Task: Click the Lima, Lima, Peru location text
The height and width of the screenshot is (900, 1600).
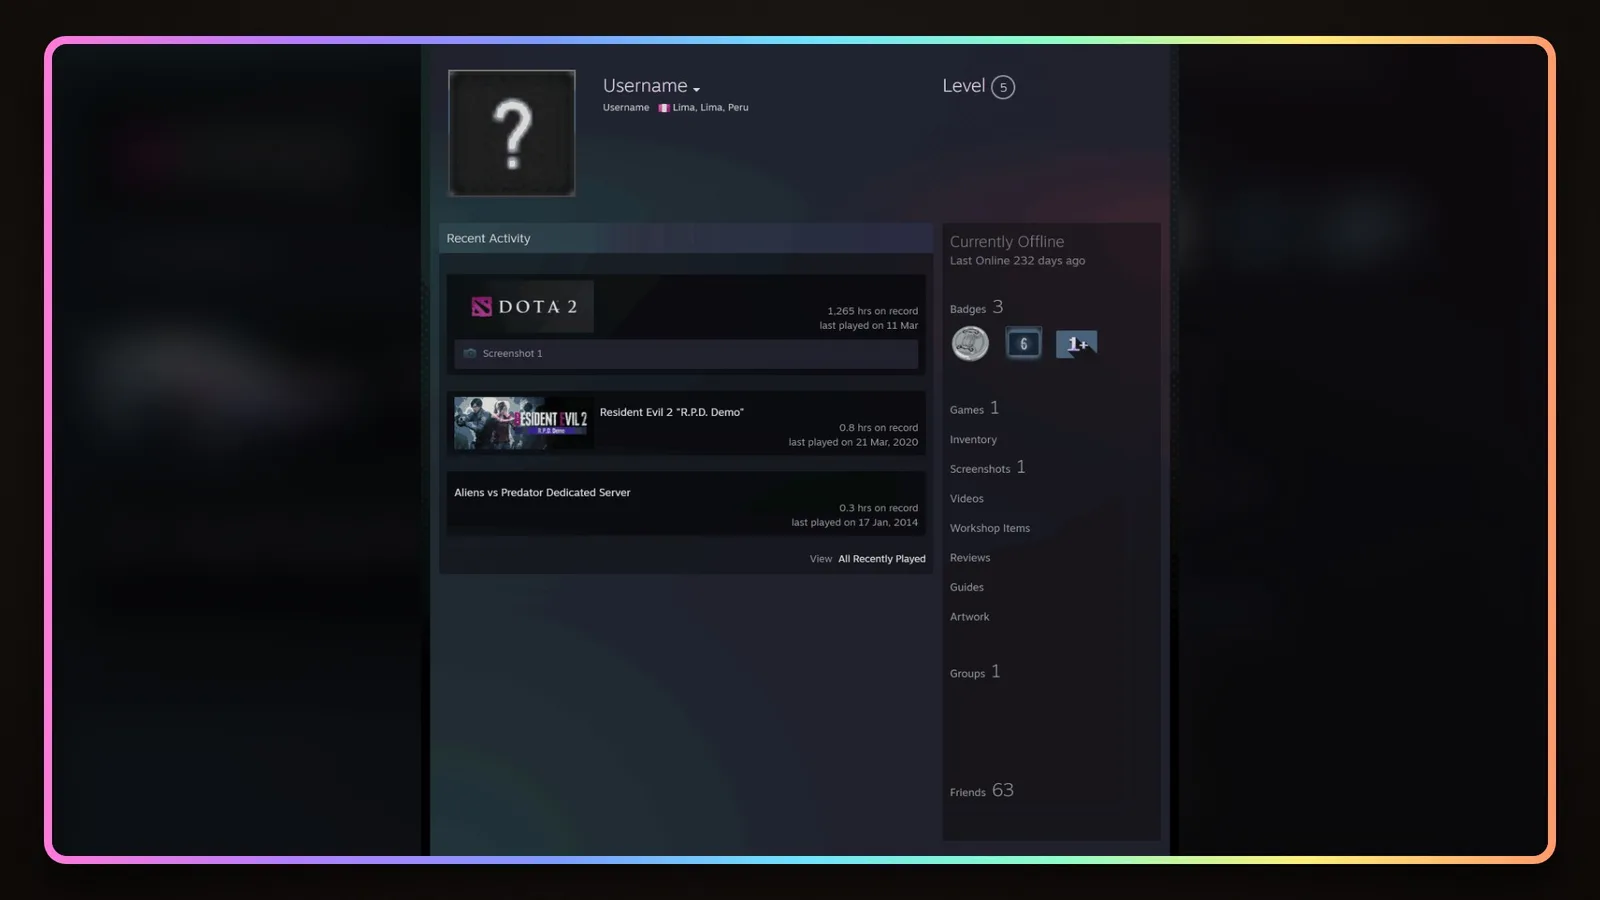Action: 710,108
